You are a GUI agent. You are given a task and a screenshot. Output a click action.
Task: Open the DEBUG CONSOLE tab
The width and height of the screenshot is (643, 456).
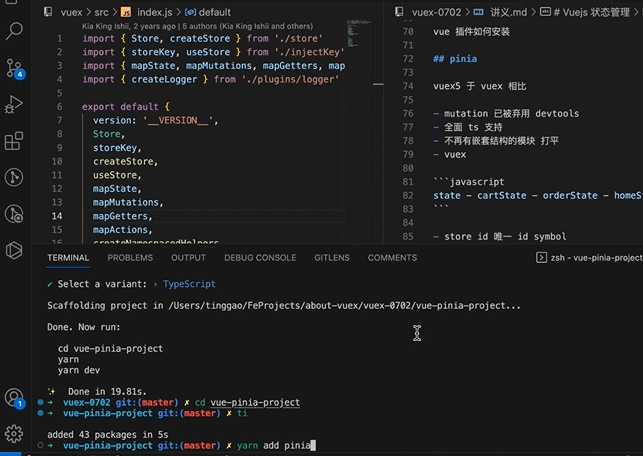[260, 258]
